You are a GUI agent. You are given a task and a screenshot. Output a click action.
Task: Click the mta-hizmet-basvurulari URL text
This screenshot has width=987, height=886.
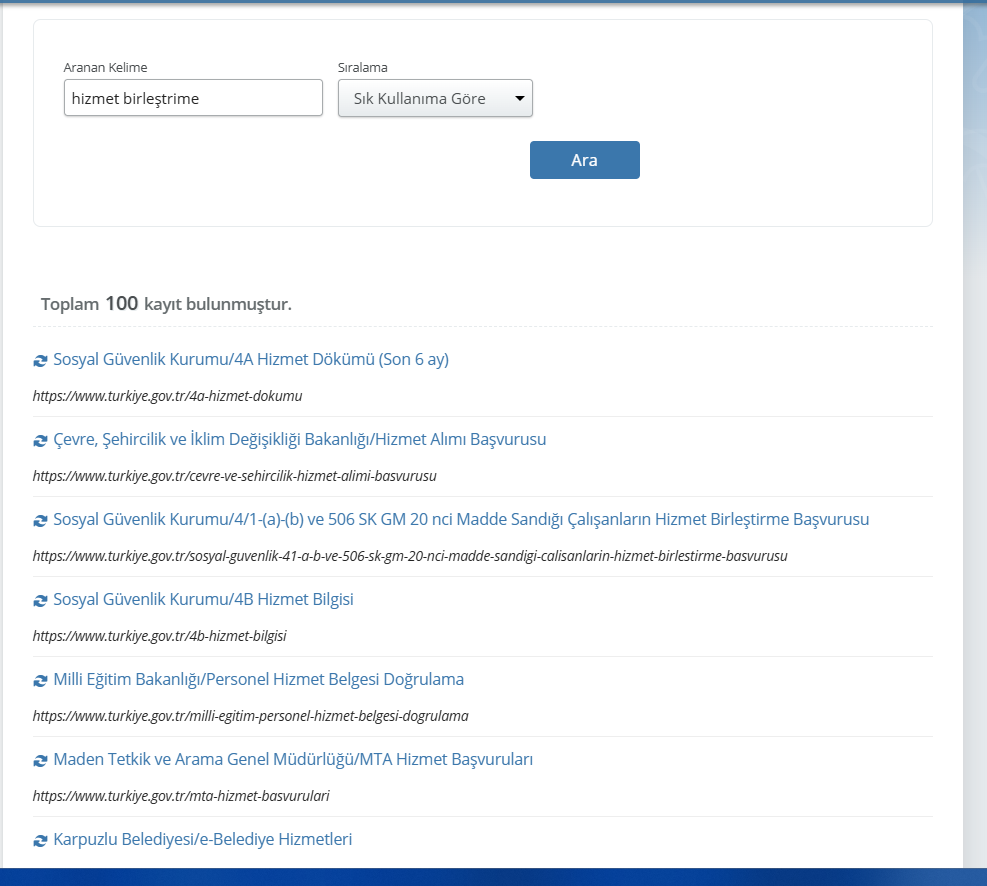point(181,796)
